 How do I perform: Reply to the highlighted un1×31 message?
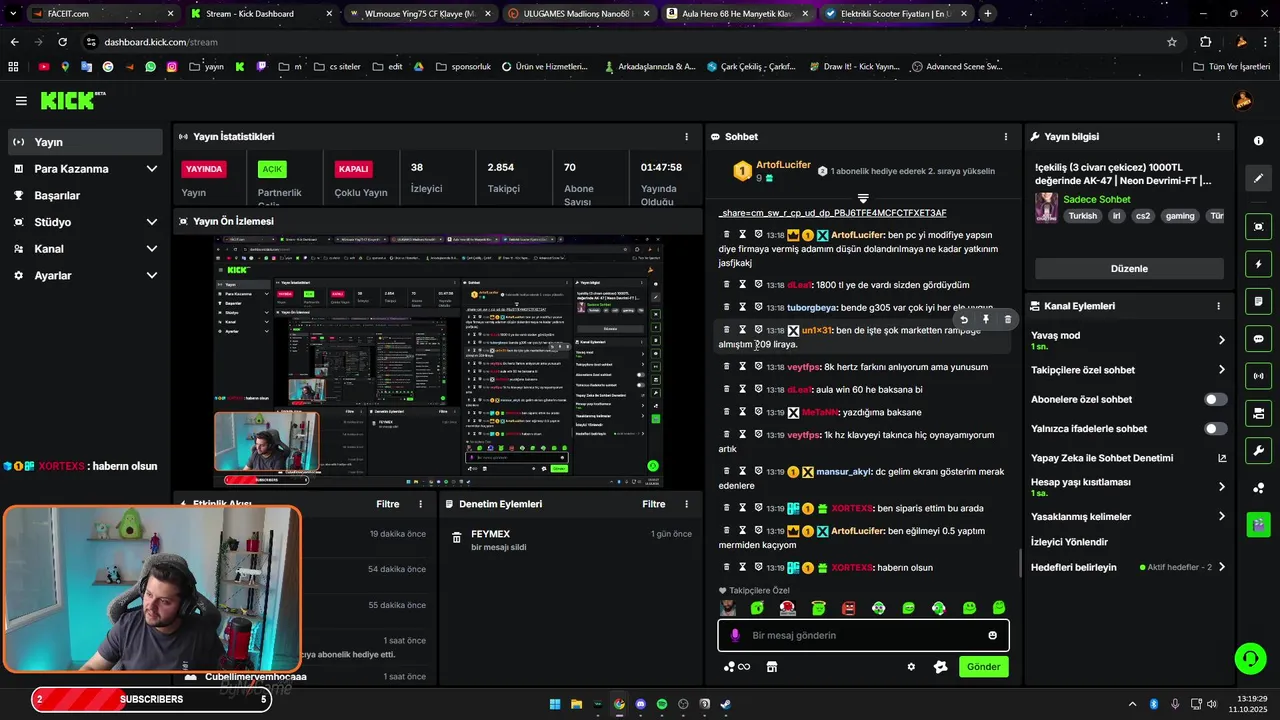coord(964,320)
